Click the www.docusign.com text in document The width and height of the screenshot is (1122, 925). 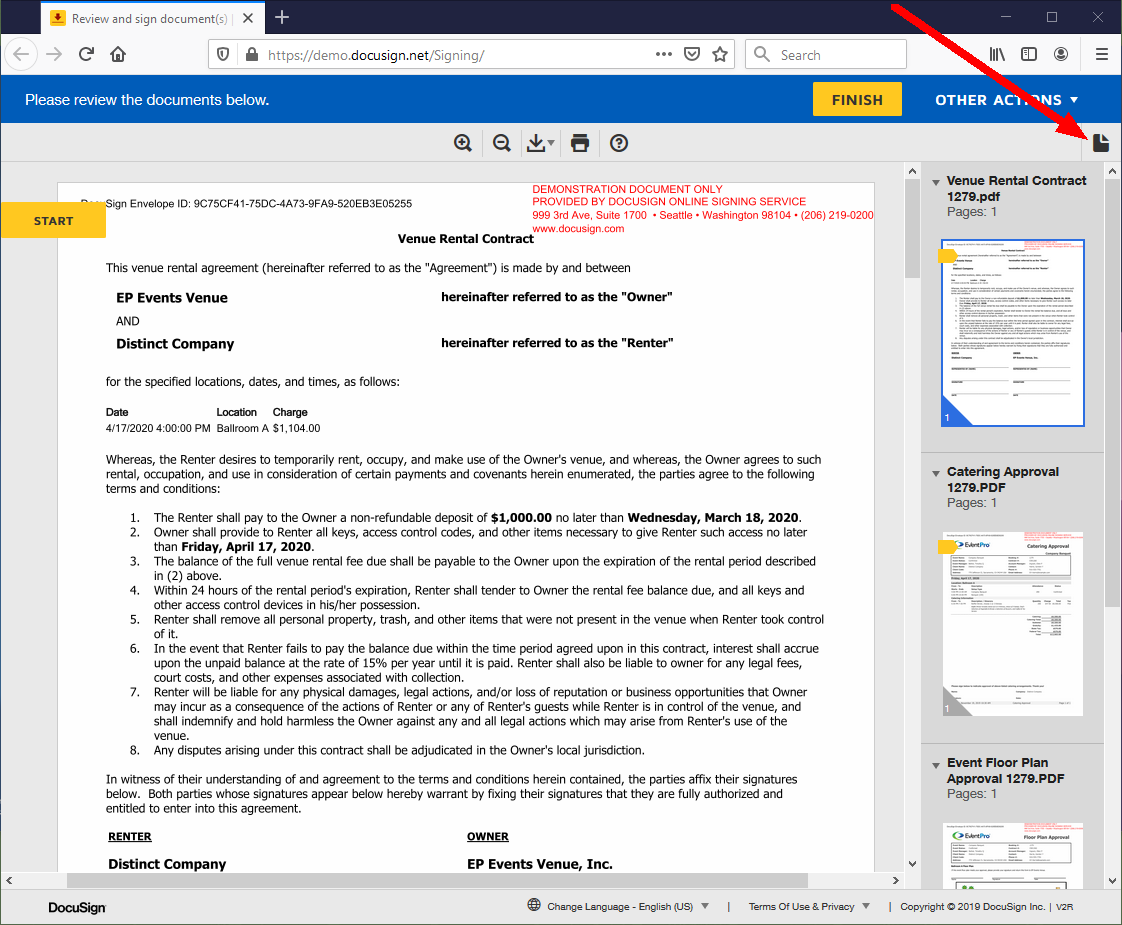point(578,229)
